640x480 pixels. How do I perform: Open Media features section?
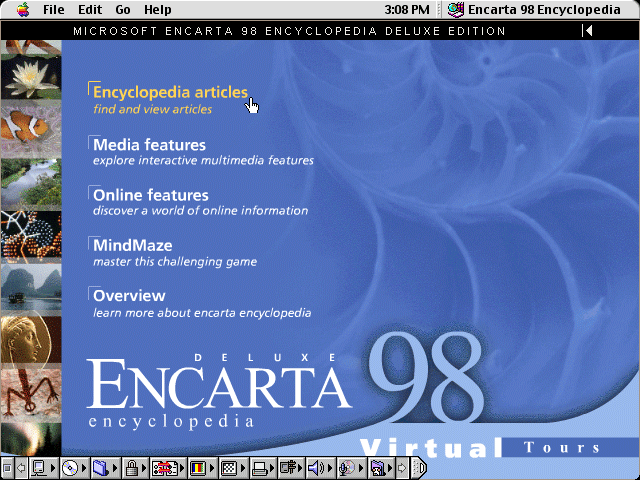pyautogui.click(x=149, y=145)
